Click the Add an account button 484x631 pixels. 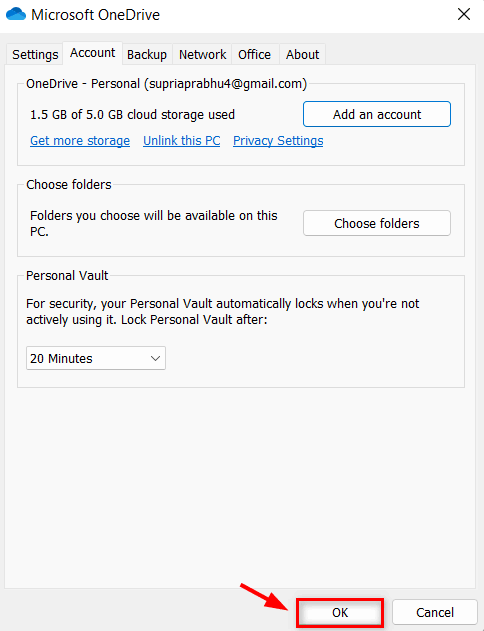pos(377,114)
